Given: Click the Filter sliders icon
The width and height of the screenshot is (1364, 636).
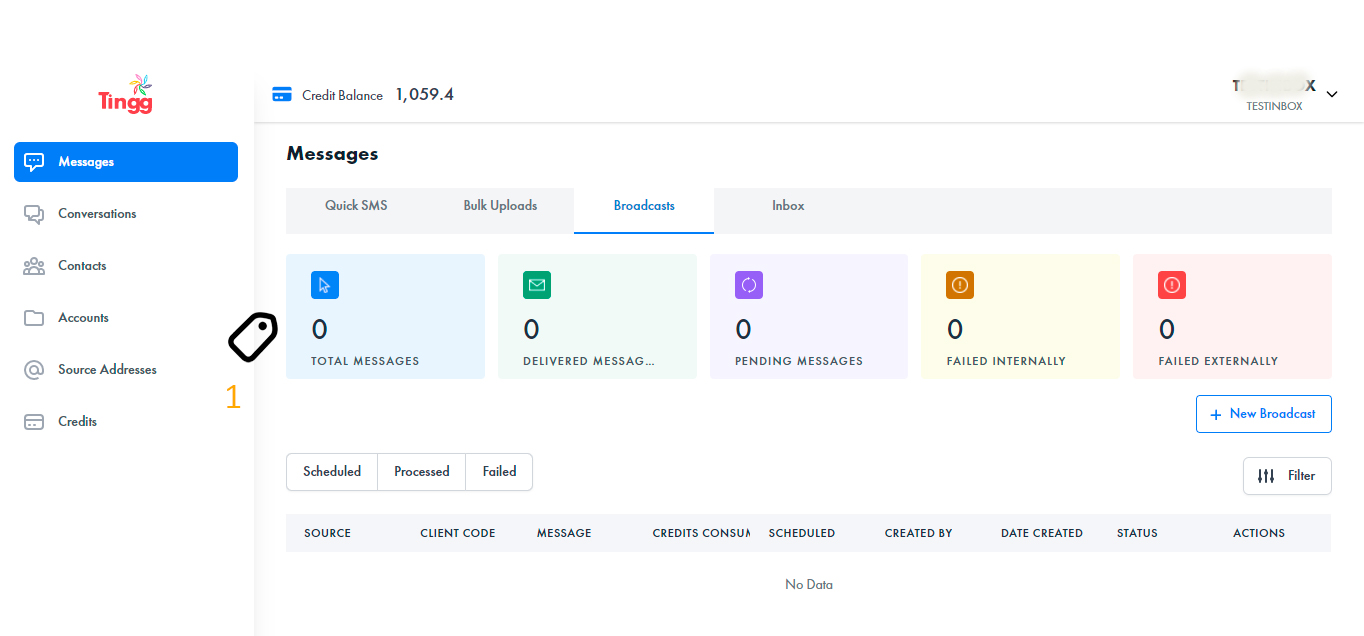Looking at the screenshot, I should (x=1266, y=476).
